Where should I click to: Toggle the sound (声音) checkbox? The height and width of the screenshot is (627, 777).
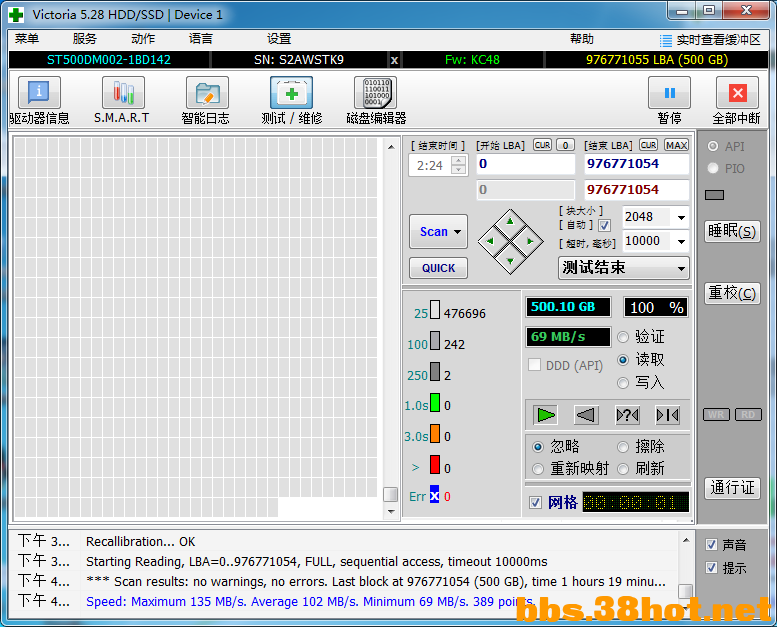pyautogui.click(x=711, y=545)
